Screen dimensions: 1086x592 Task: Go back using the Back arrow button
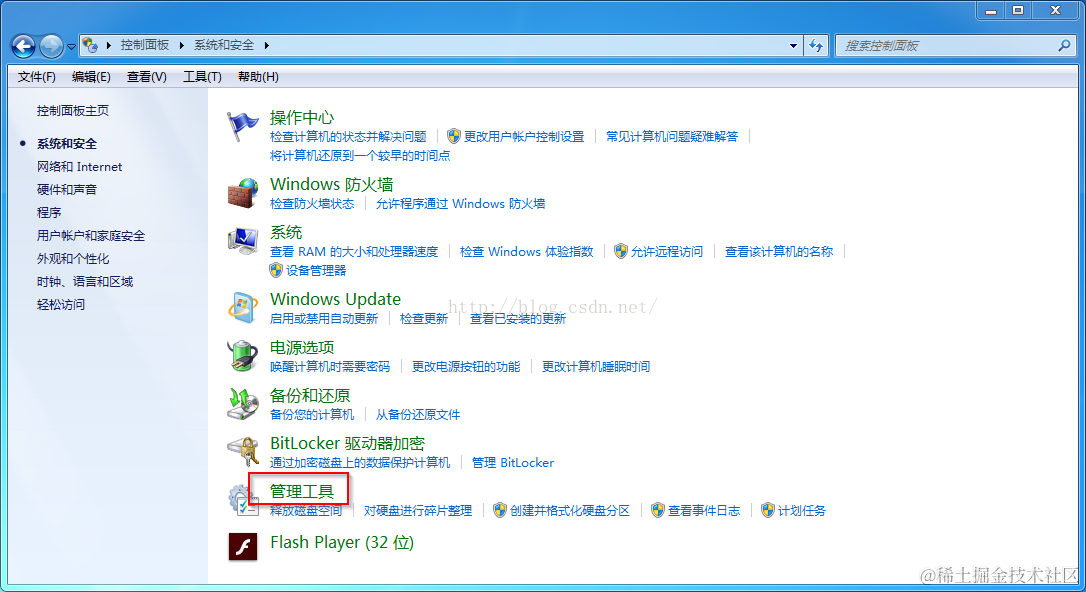(23, 46)
